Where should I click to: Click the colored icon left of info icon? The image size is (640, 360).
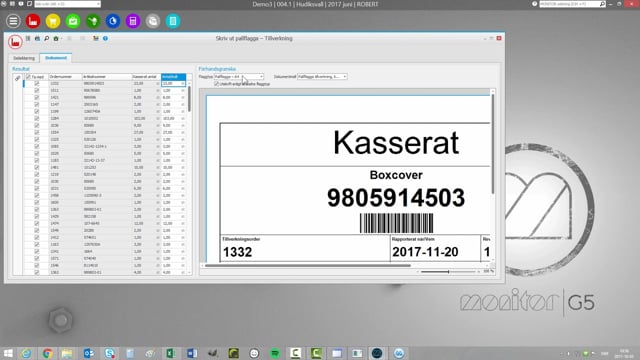[x=96, y=38]
